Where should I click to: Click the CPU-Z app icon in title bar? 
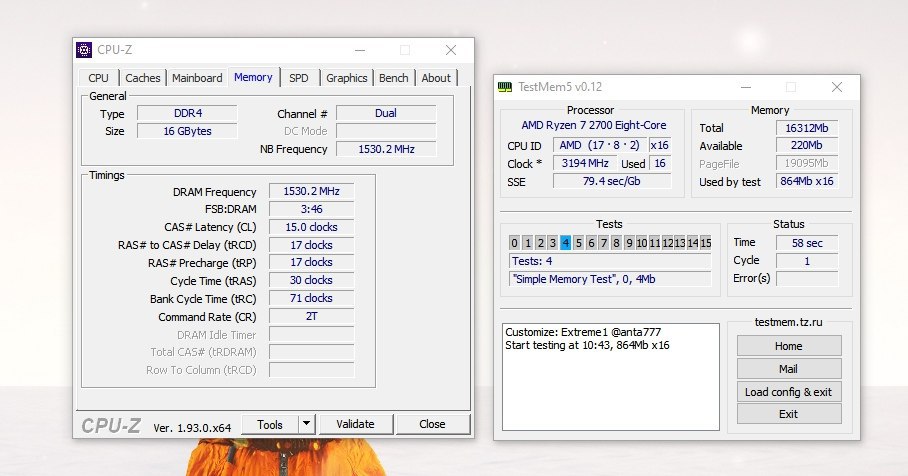pos(84,50)
